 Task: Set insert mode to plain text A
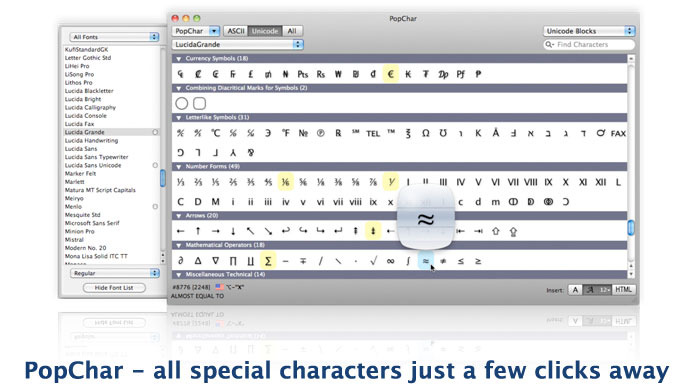pos(575,290)
